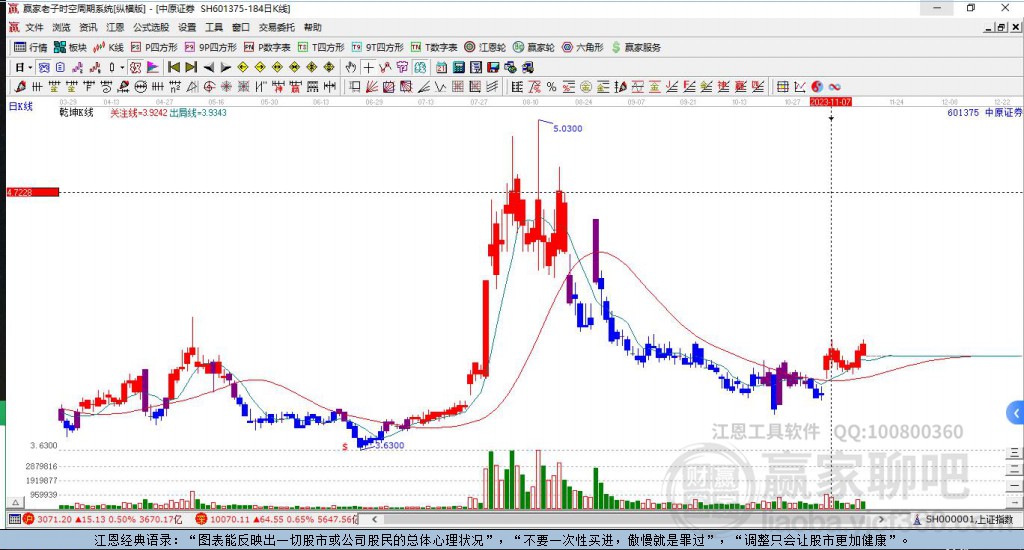Screen dimensions: 1024x550
Task: Click the 2023-11-07 date marker
Action: (x=830, y=102)
